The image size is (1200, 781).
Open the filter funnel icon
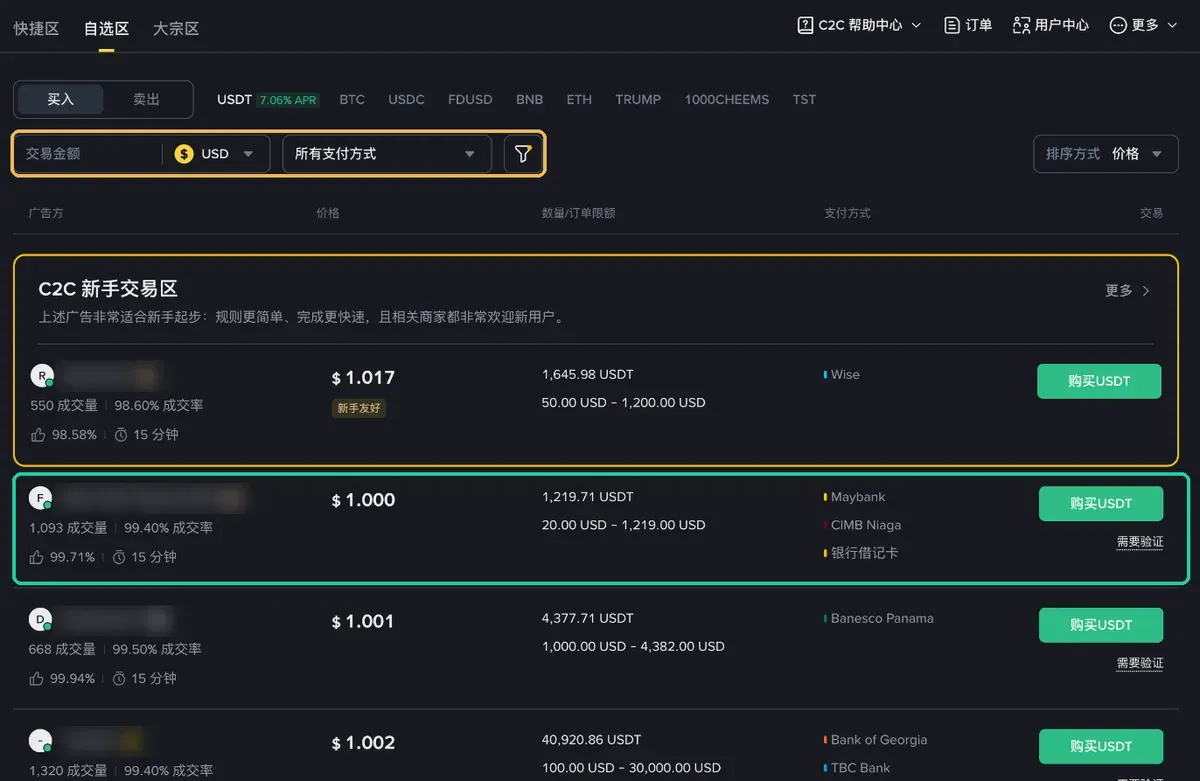pos(523,154)
